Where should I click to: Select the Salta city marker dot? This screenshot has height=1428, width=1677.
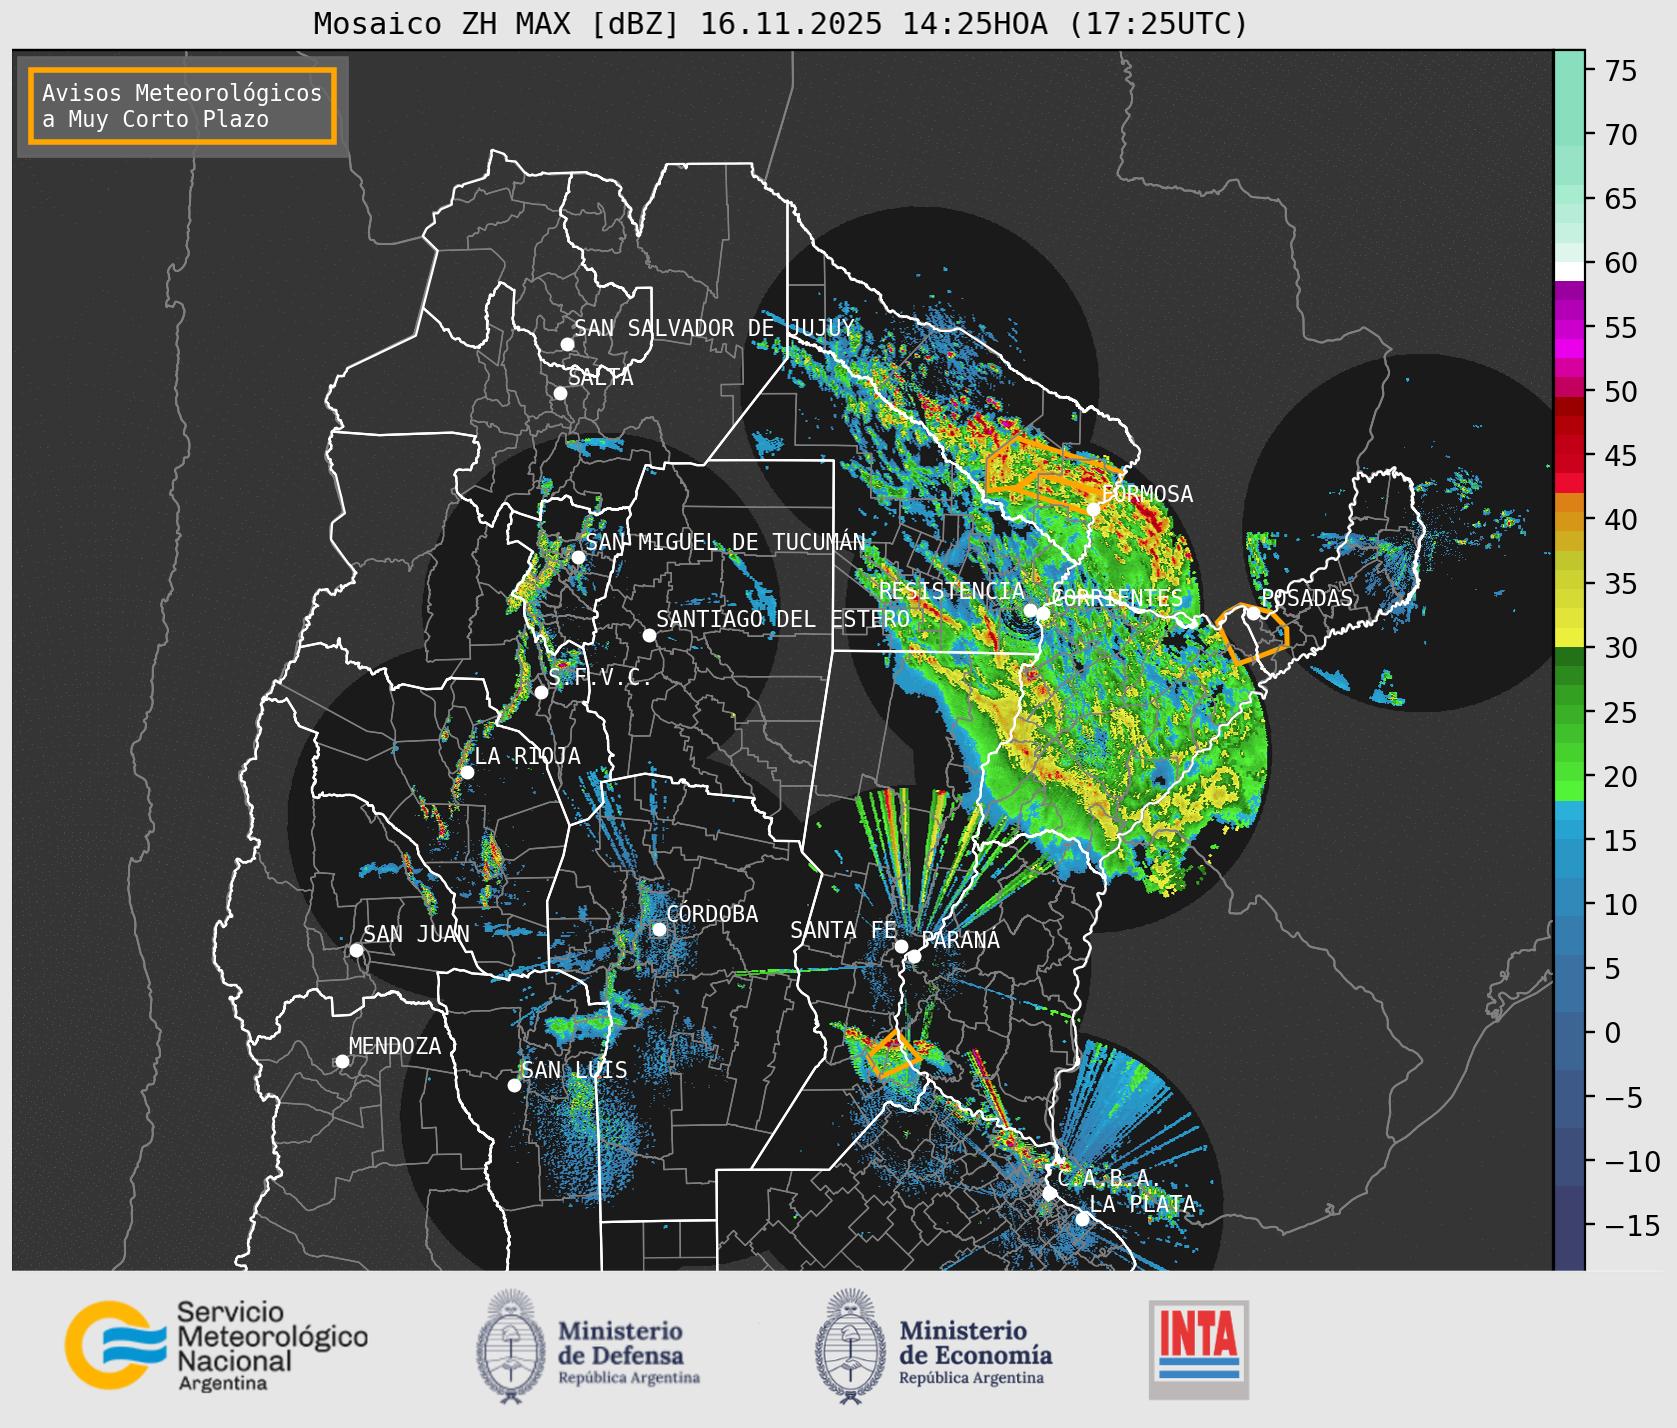[x=561, y=393]
